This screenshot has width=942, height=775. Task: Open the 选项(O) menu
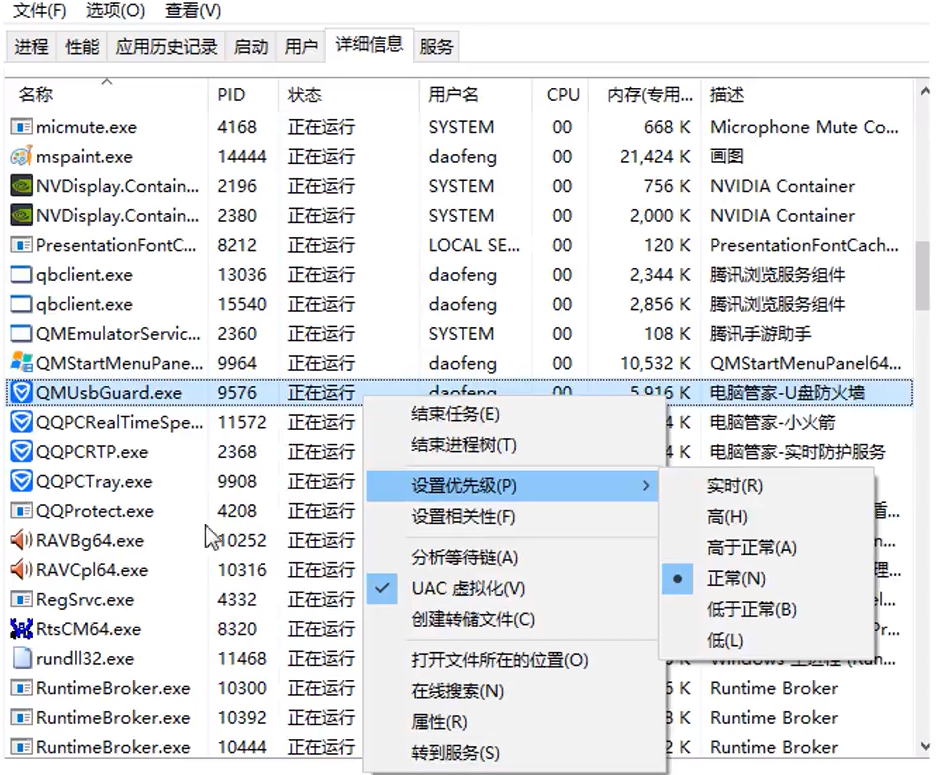(x=116, y=10)
